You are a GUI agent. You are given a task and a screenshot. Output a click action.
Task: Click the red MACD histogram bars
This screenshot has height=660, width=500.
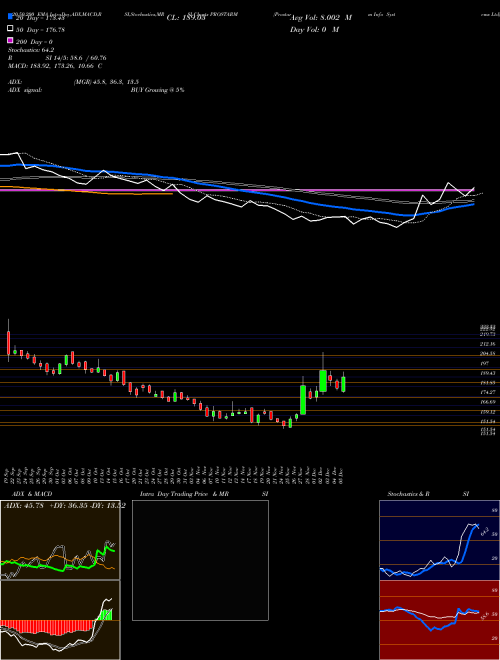pos(46,628)
